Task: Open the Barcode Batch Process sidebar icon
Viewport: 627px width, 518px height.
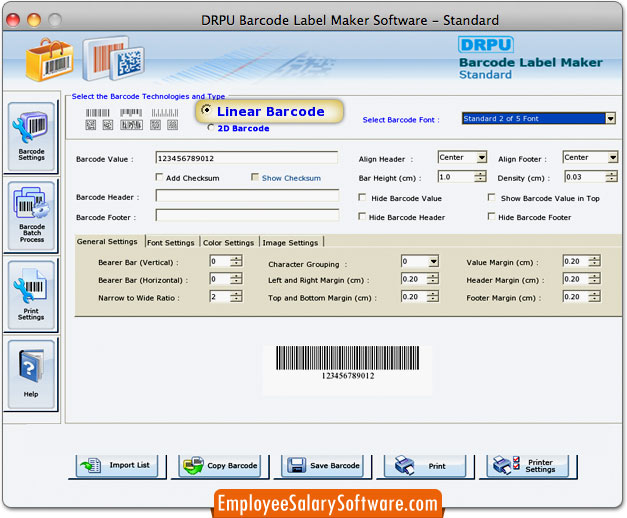Action: tap(31, 216)
